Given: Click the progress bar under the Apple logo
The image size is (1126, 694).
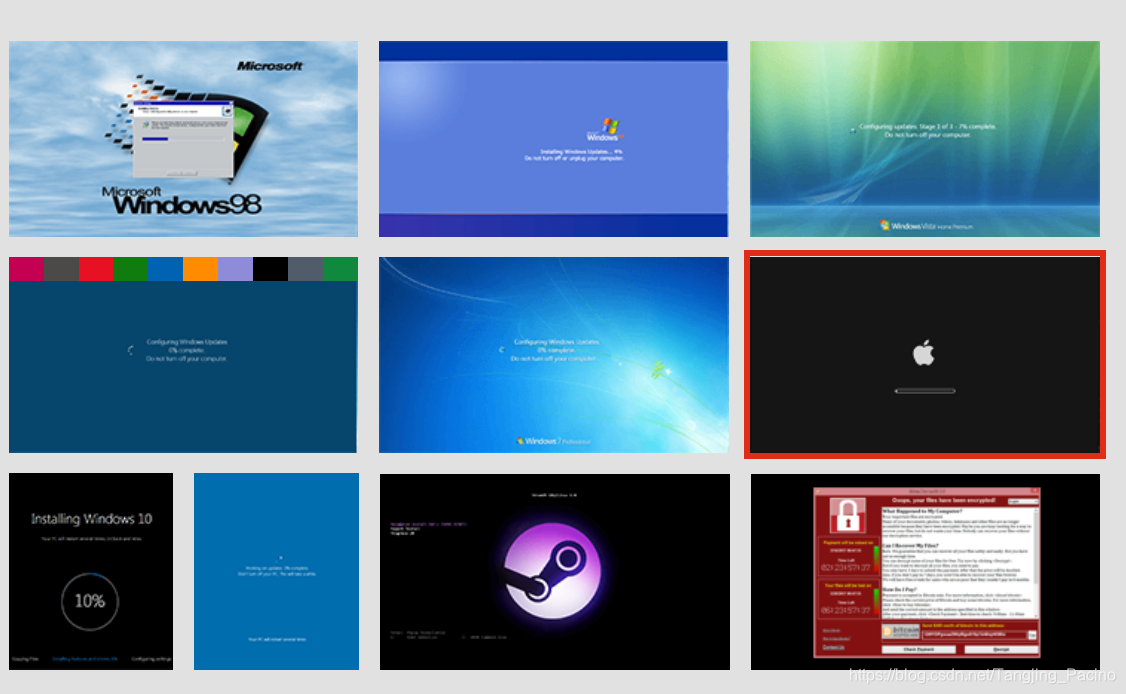Looking at the screenshot, I should (925, 391).
